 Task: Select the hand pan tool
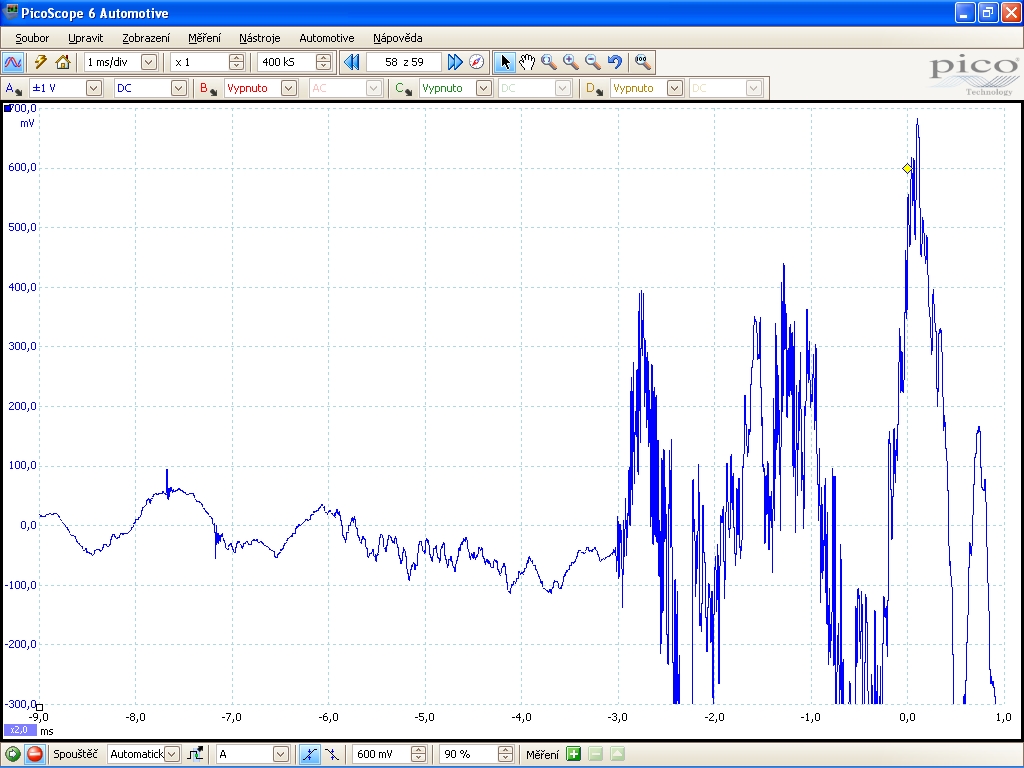coord(527,62)
